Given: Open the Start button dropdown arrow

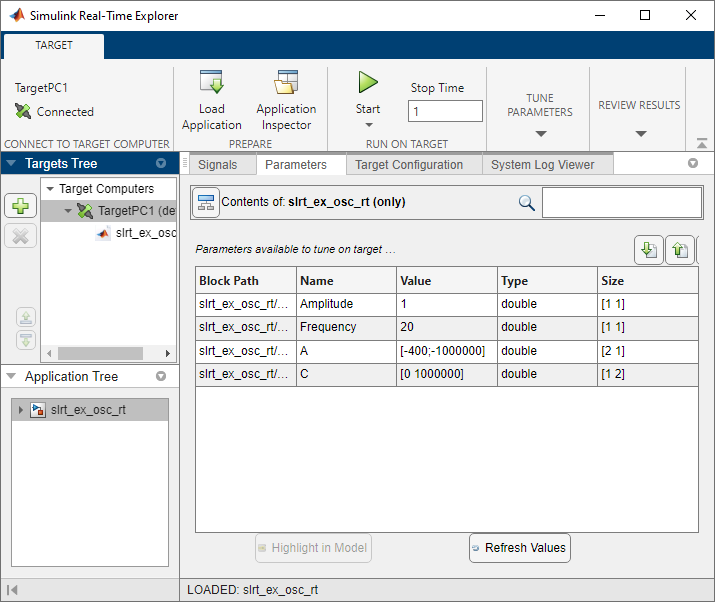Looking at the screenshot, I should coord(368,126).
